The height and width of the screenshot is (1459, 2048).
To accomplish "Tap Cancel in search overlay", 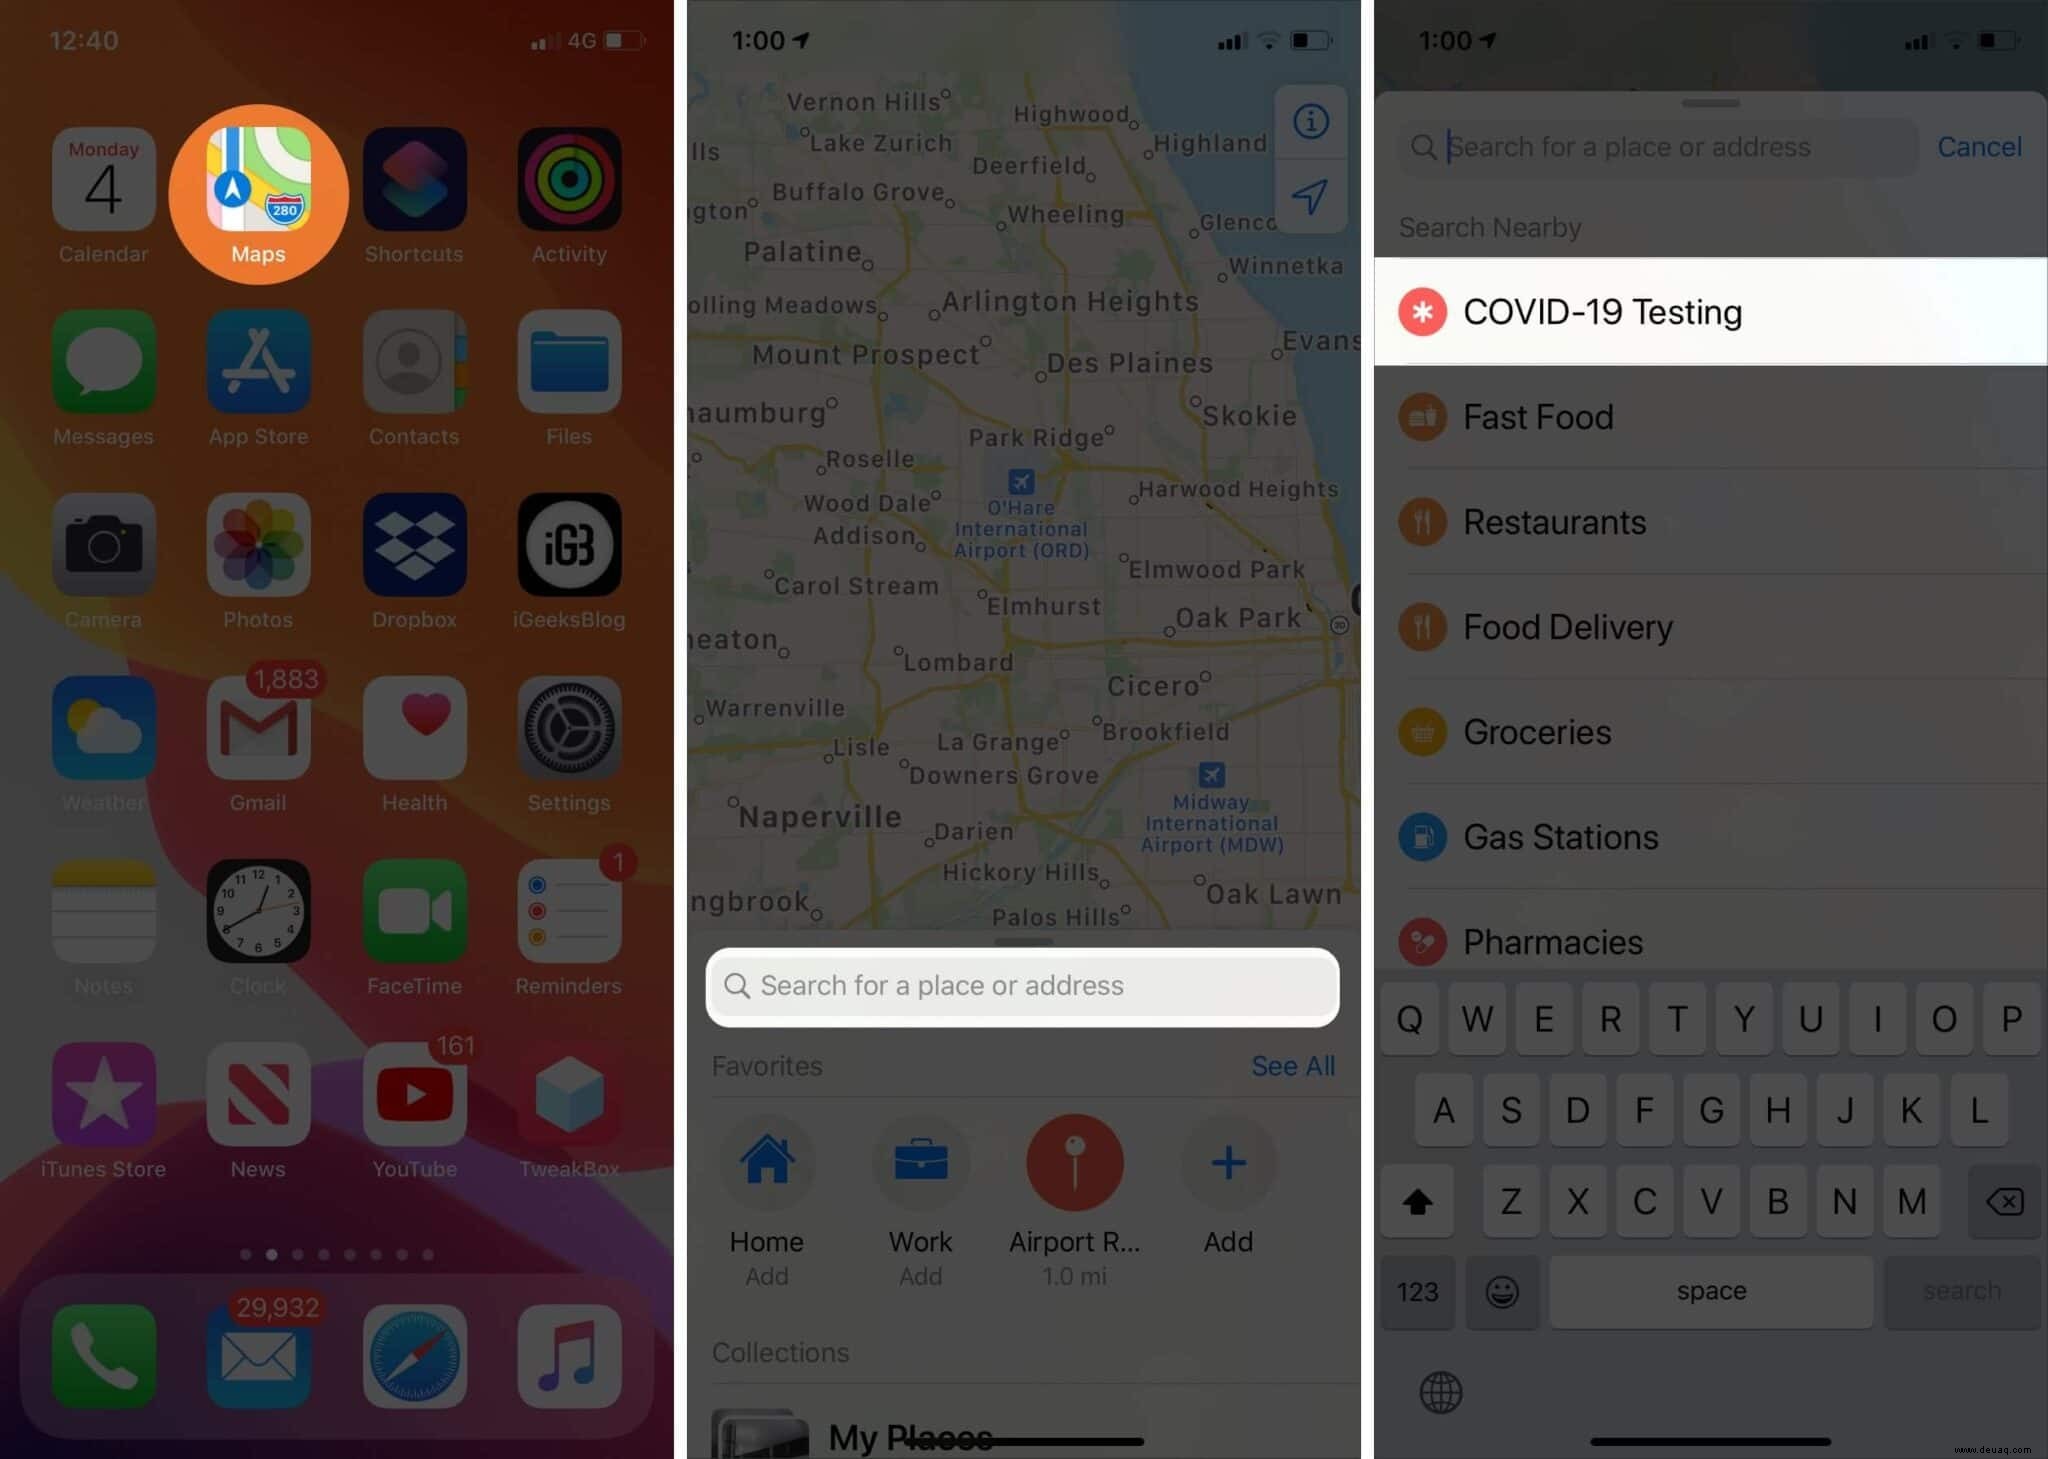I will pos(1980,145).
